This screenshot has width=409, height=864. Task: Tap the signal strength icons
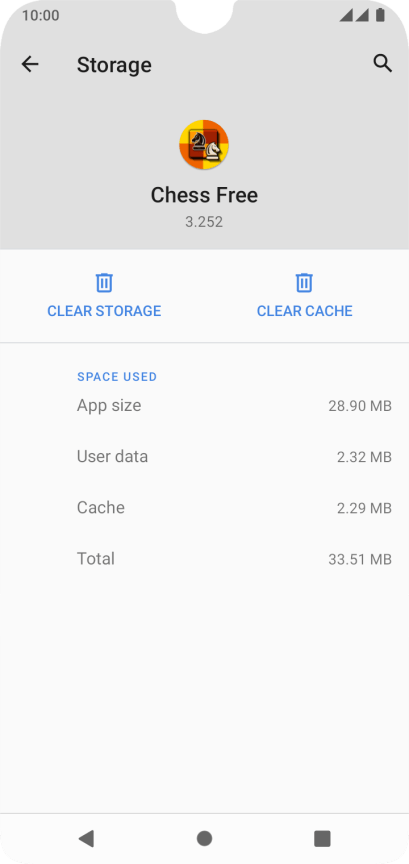point(354,15)
